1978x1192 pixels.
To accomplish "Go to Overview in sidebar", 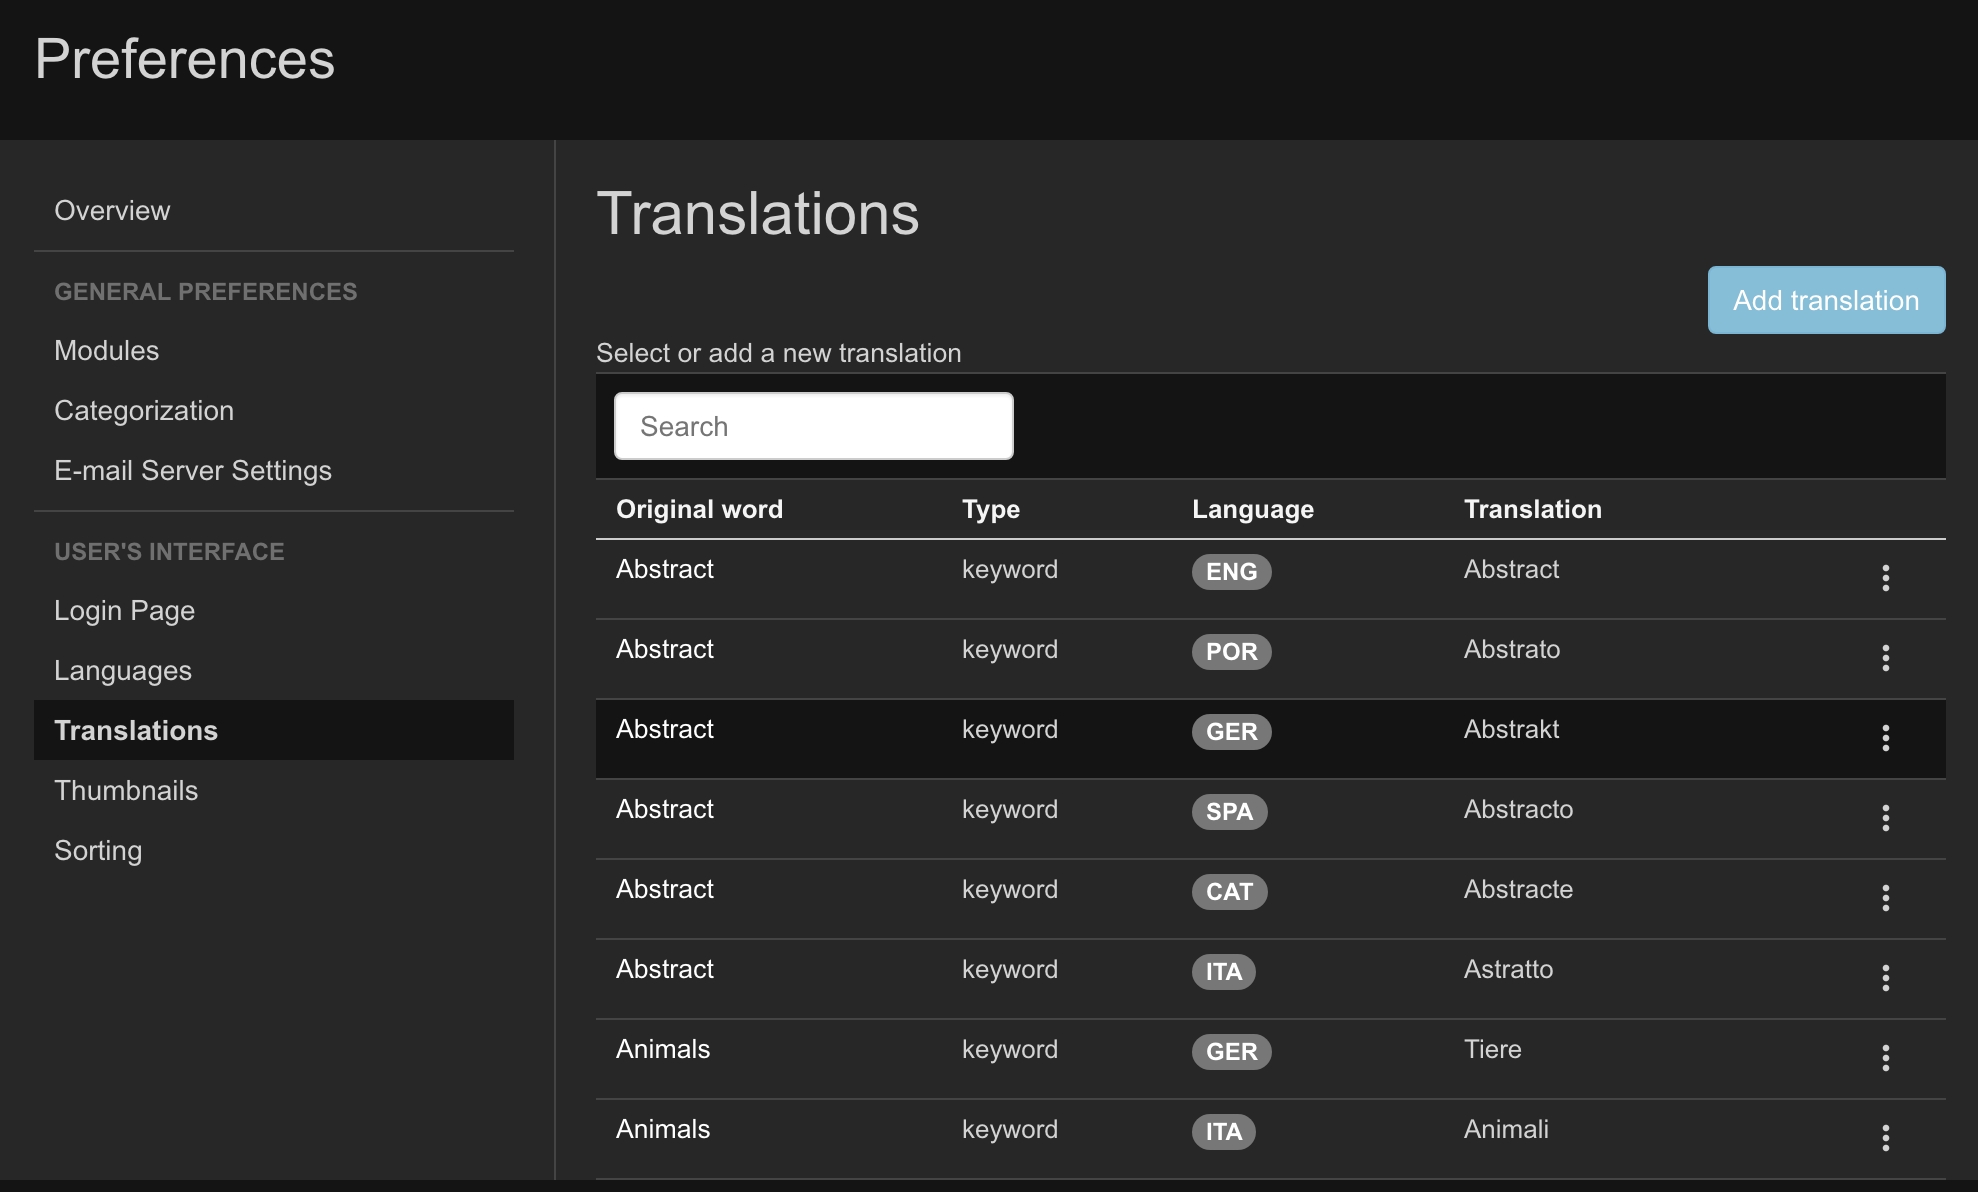I will [112, 211].
